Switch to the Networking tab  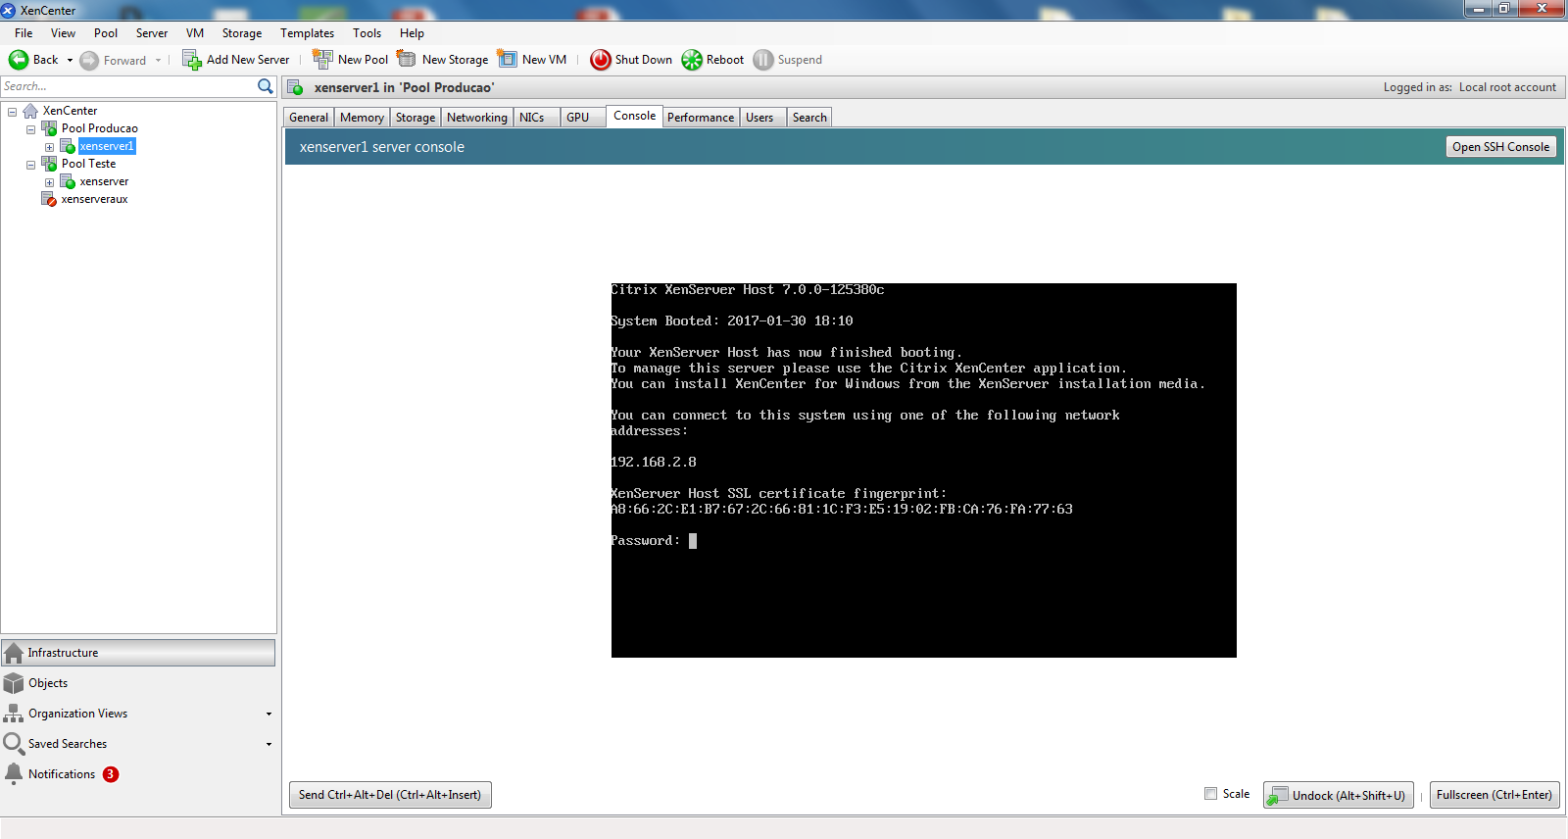pyautogui.click(x=477, y=118)
